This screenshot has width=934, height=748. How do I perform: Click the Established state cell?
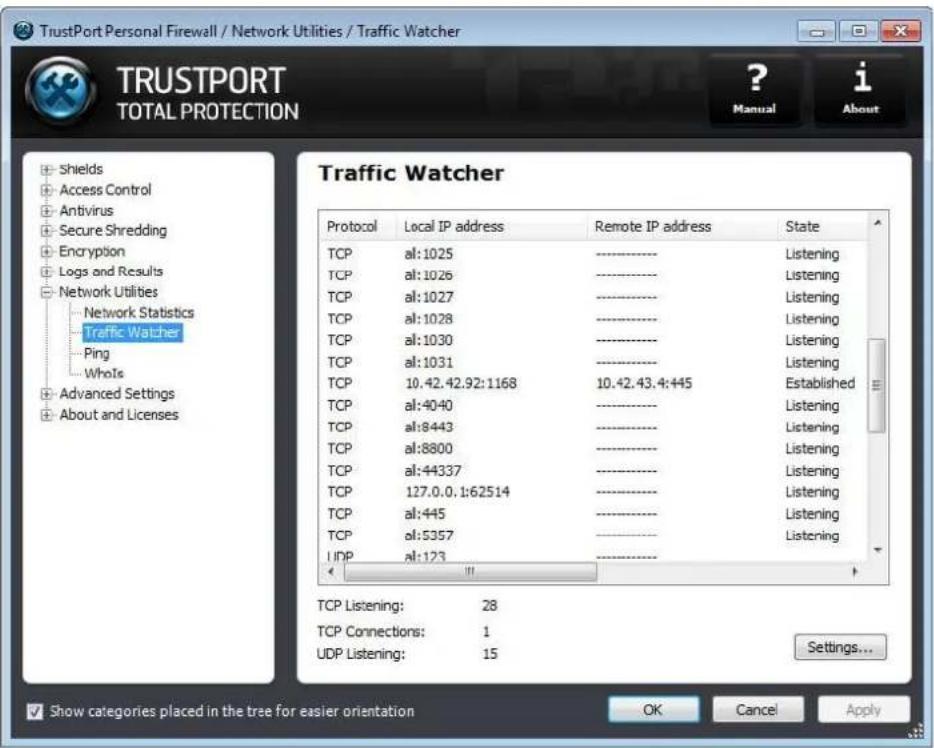coord(820,384)
